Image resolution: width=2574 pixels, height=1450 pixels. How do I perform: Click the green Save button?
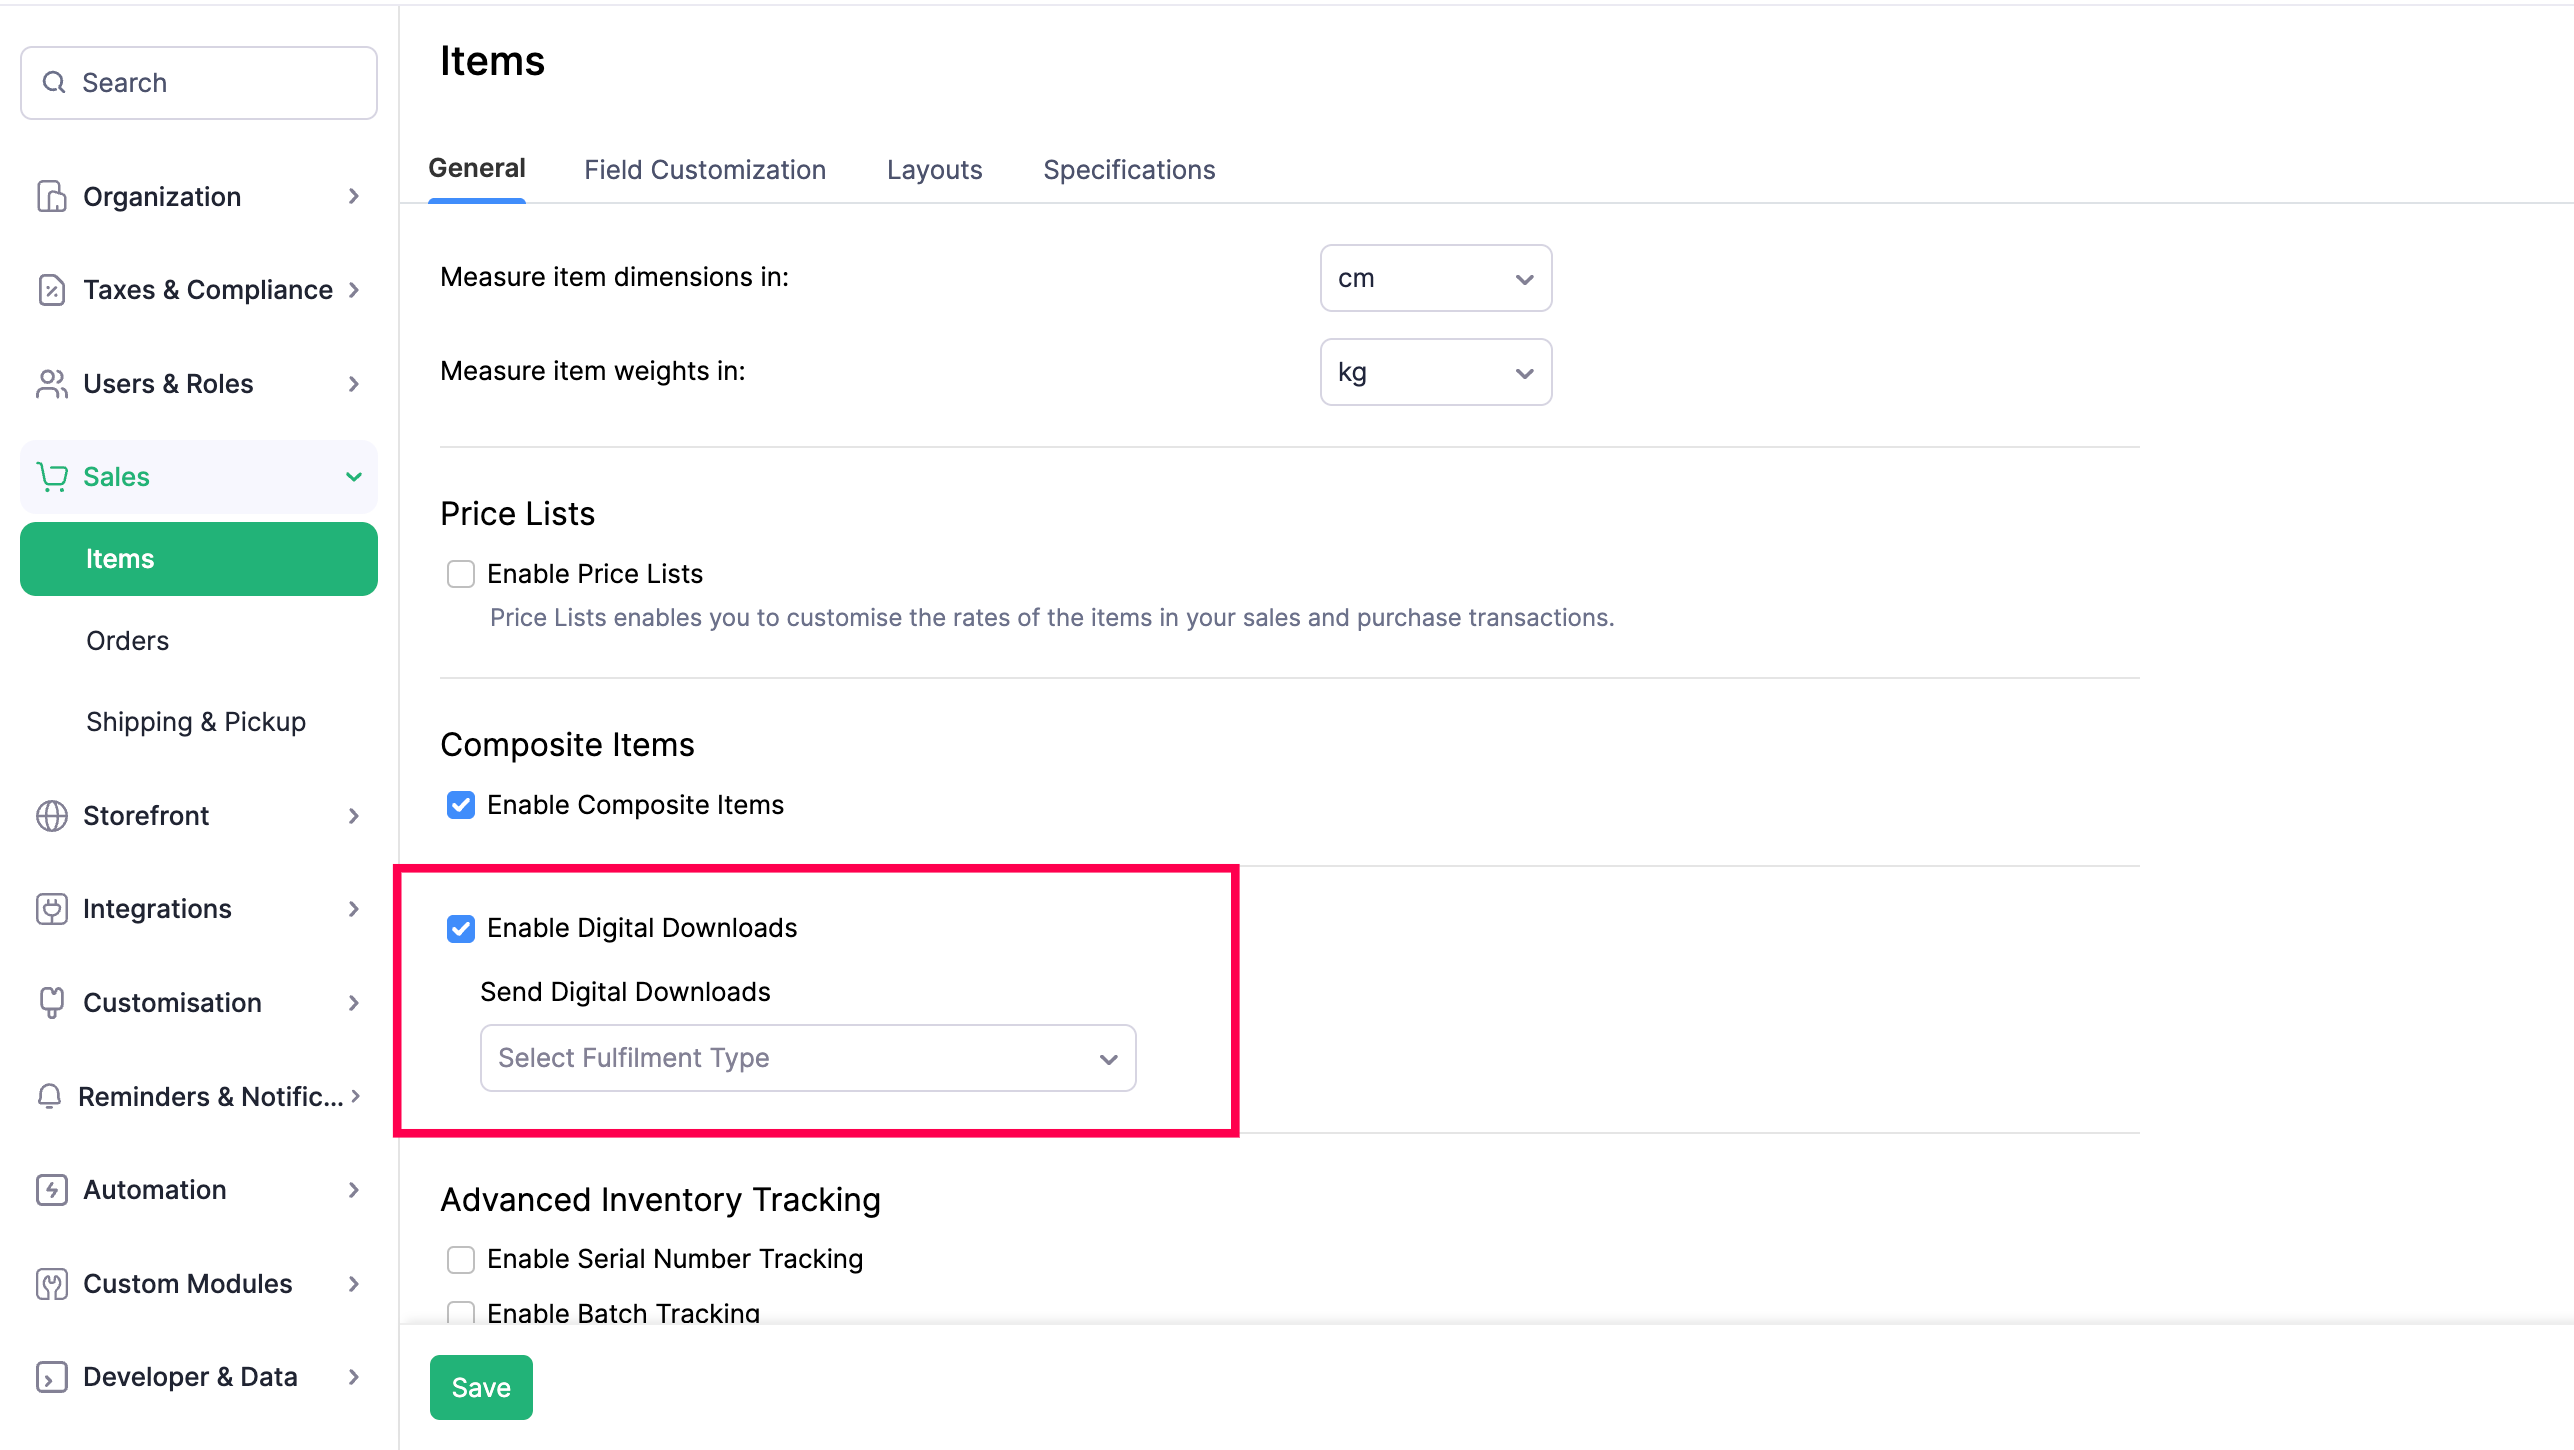pyautogui.click(x=481, y=1387)
